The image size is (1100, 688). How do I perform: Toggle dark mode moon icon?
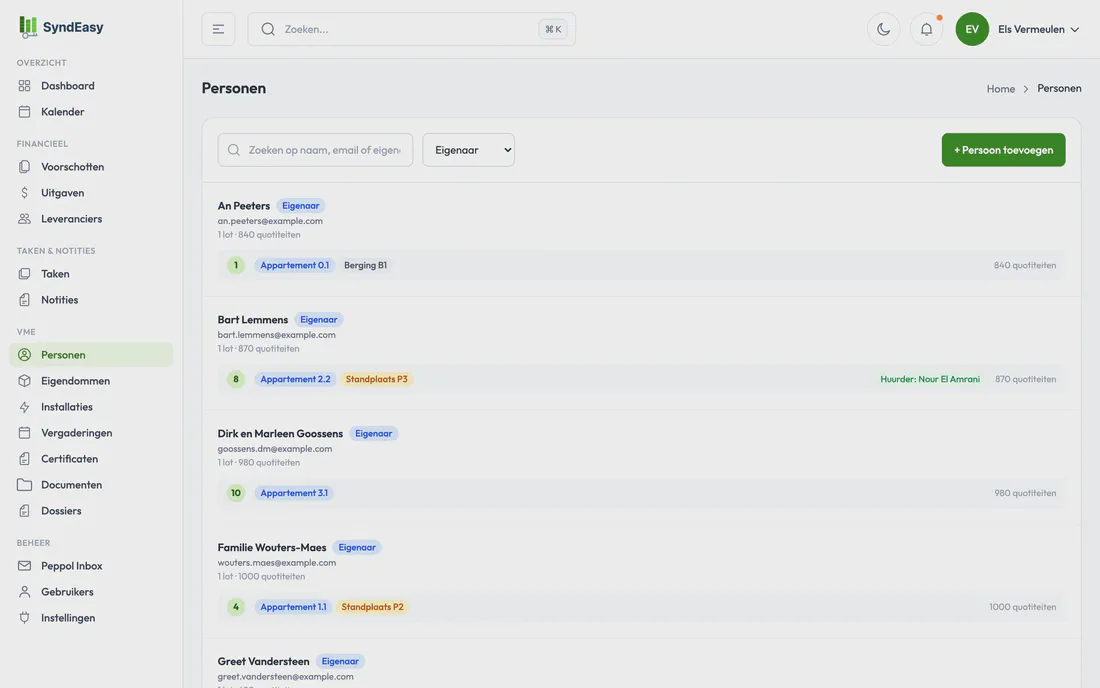[883, 29]
